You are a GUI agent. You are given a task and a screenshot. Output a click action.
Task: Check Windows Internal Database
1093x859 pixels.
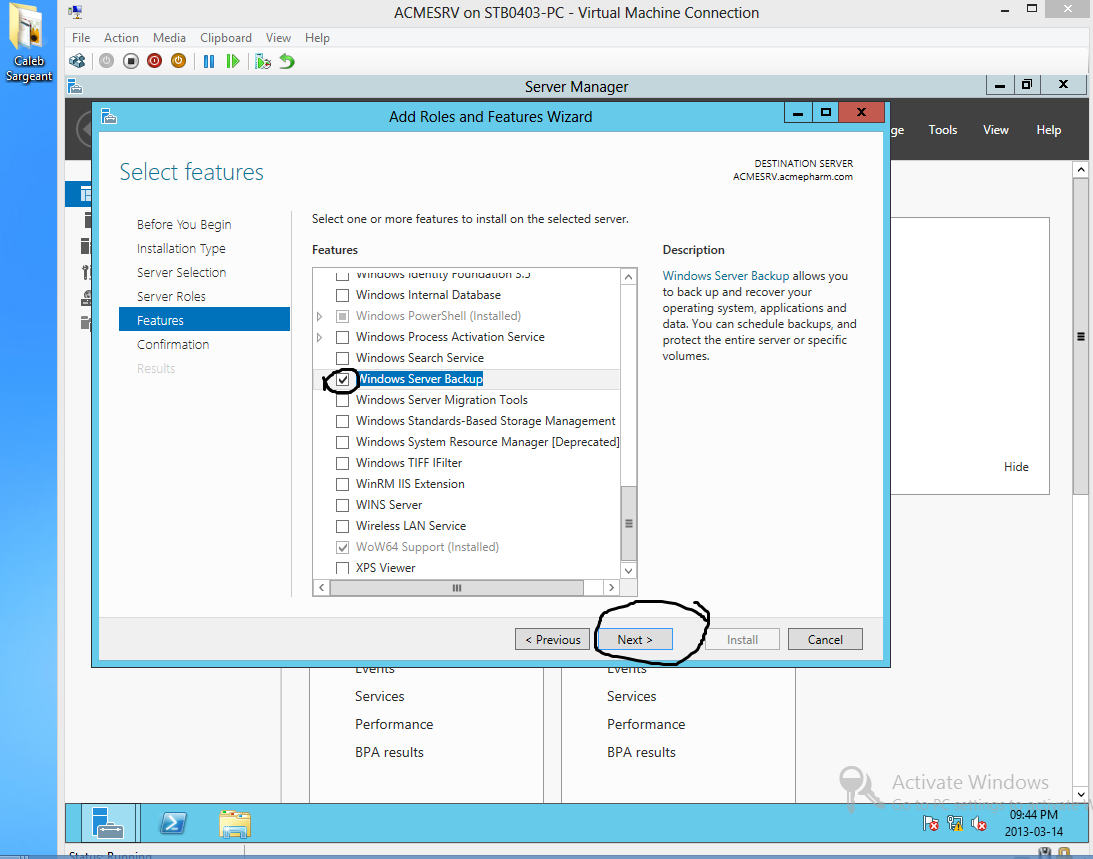(x=342, y=295)
